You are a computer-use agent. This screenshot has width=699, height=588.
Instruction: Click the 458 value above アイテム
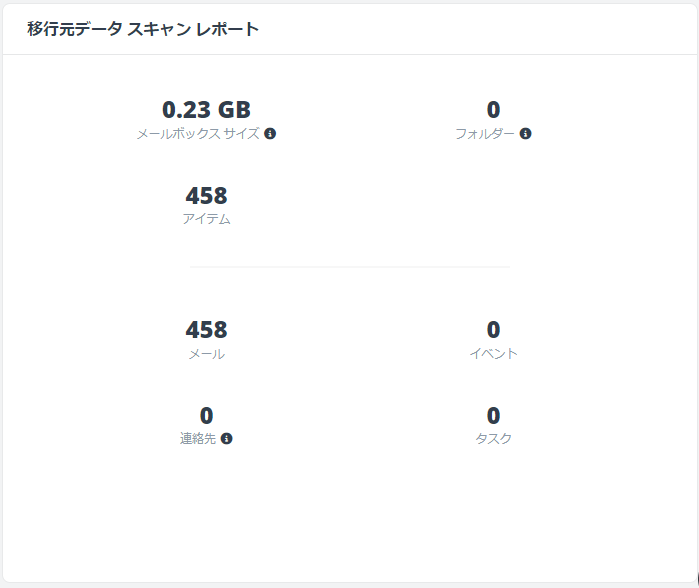coord(206,196)
